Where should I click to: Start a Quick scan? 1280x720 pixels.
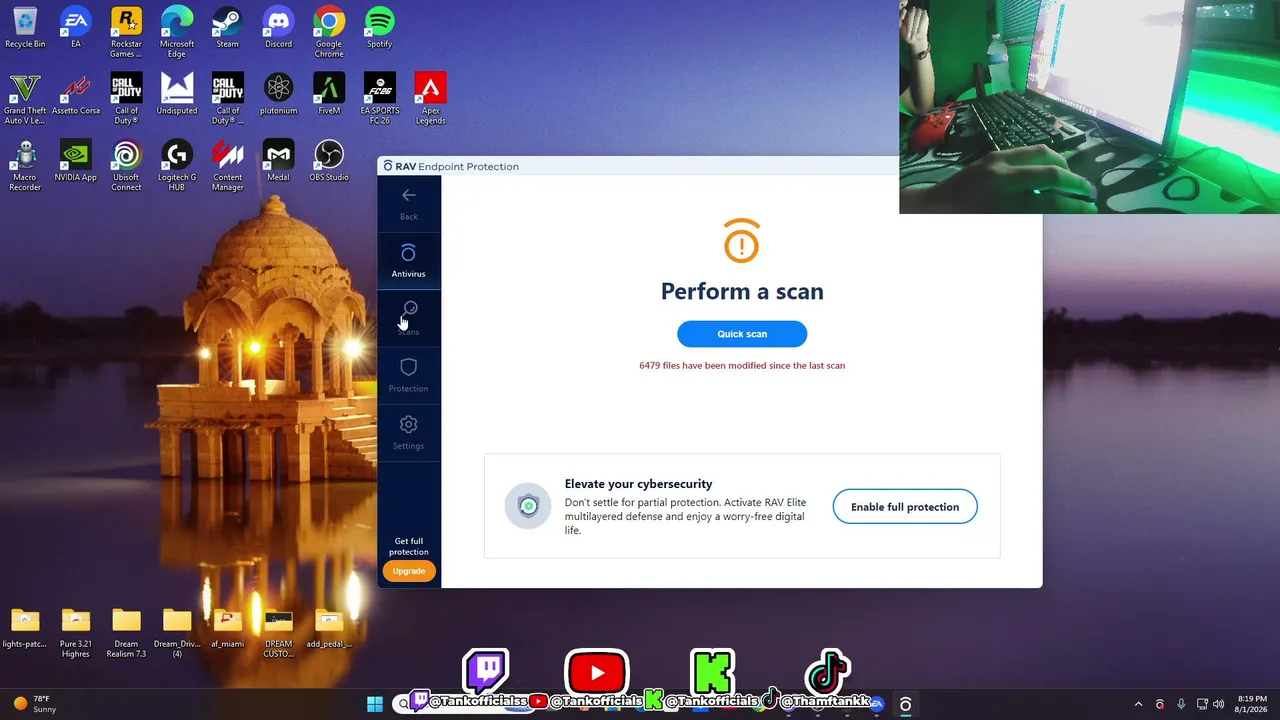point(742,334)
